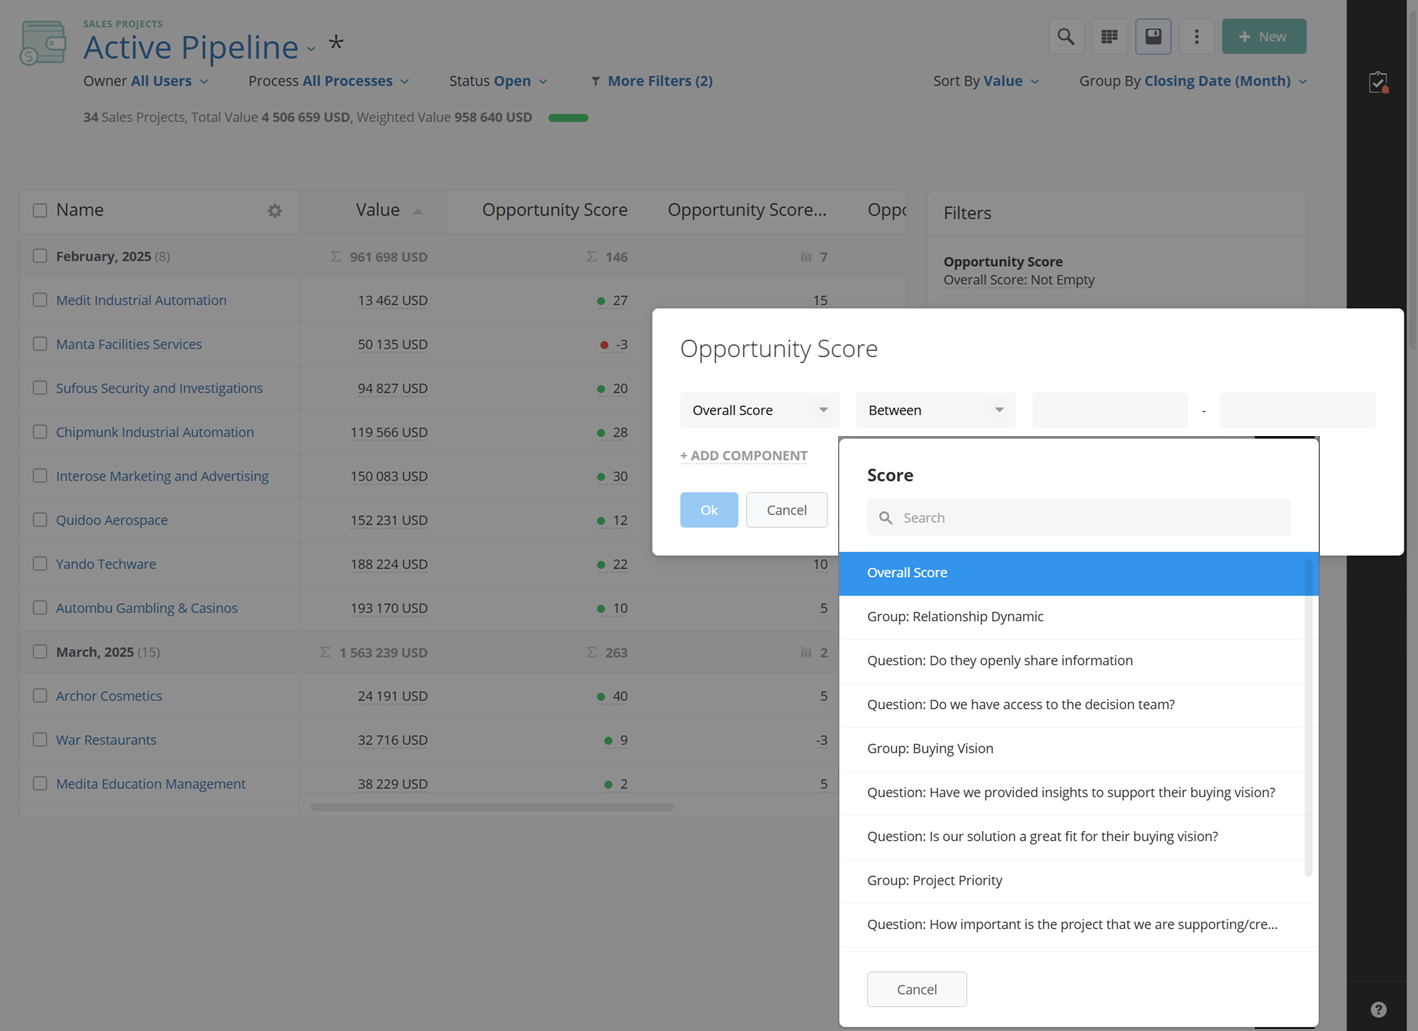Image resolution: width=1418 pixels, height=1031 pixels.
Task: Click the sigma icon beside March total 263
Action: point(592,652)
